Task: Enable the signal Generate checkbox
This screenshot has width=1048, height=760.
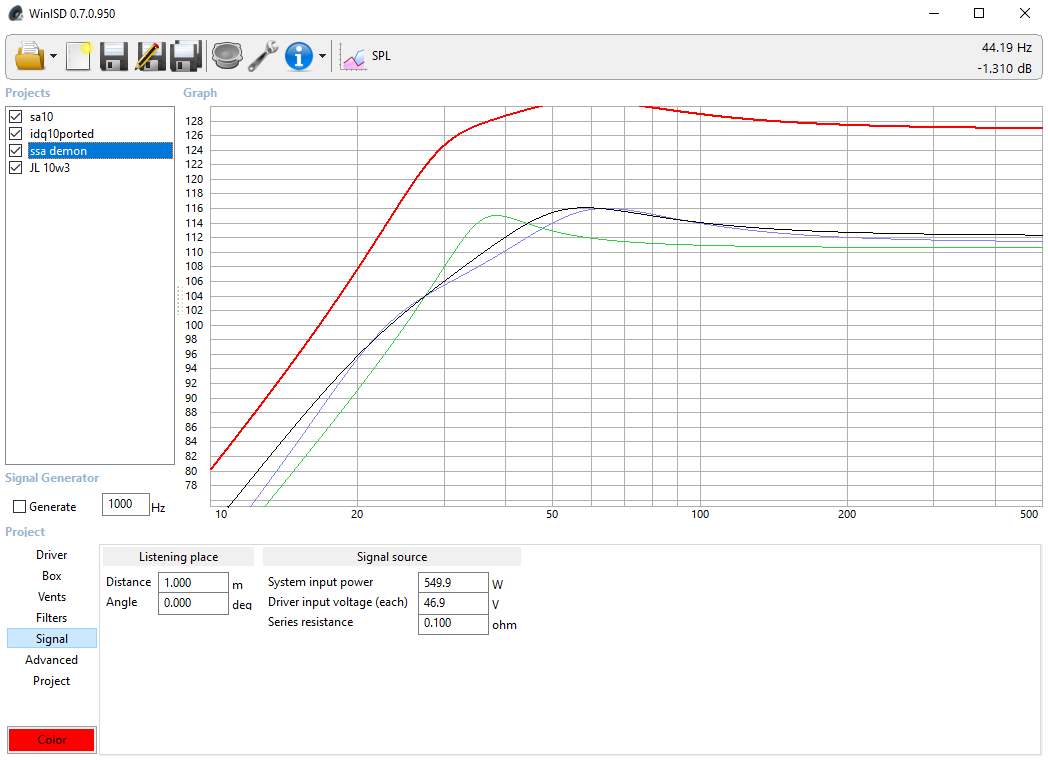Action: click(19, 507)
